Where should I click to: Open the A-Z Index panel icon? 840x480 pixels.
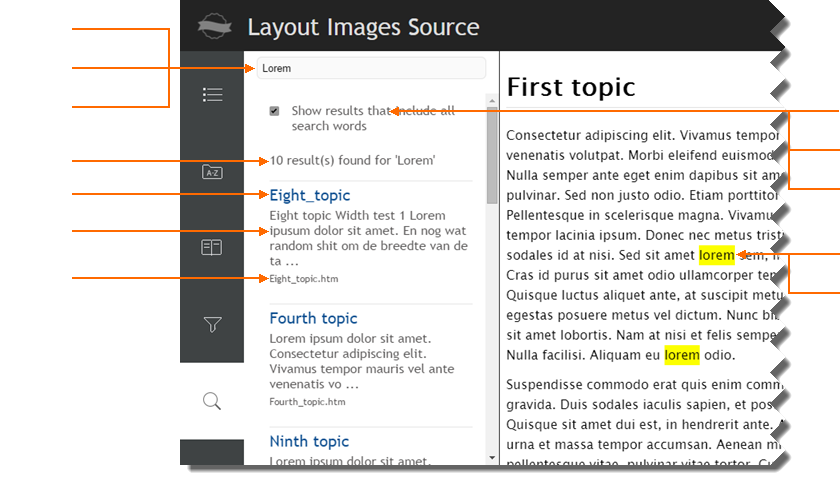click(x=212, y=172)
